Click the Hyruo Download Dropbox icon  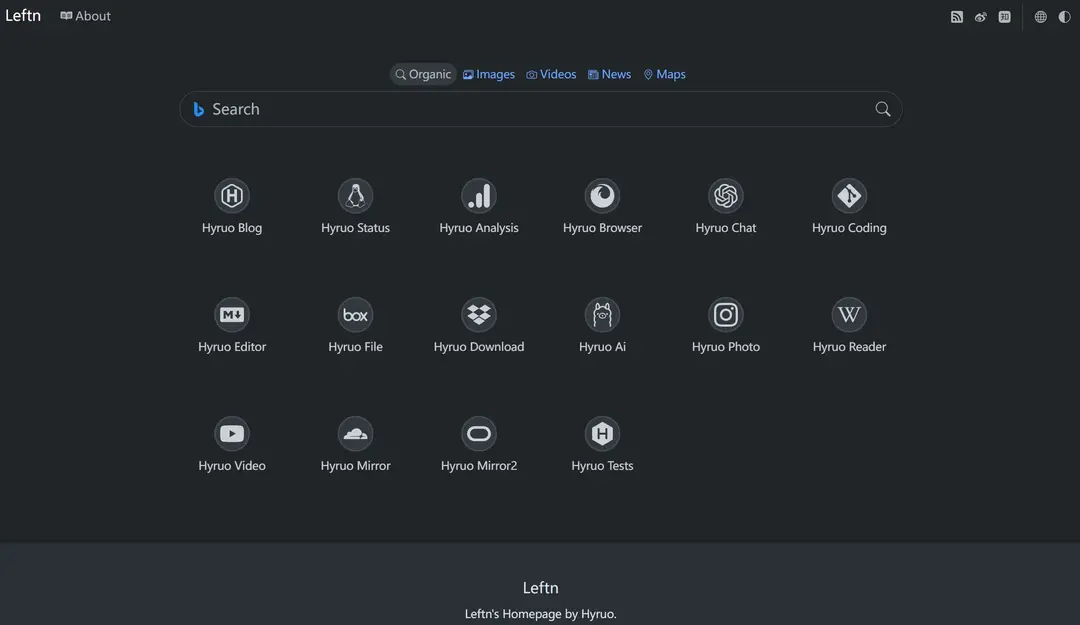pos(479,315)
